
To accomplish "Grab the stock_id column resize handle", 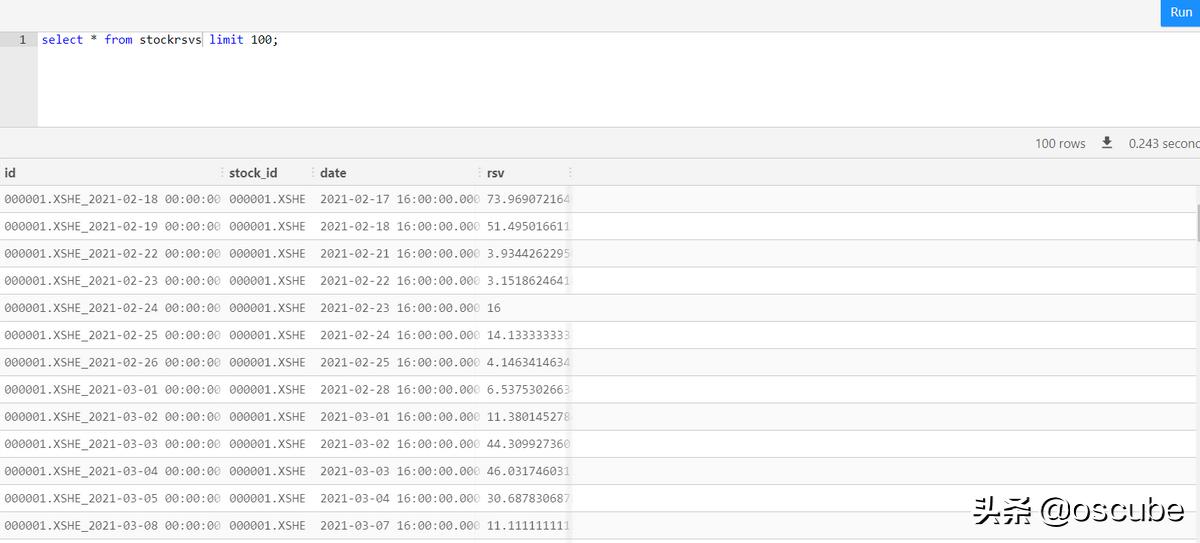I will [313, 173].
